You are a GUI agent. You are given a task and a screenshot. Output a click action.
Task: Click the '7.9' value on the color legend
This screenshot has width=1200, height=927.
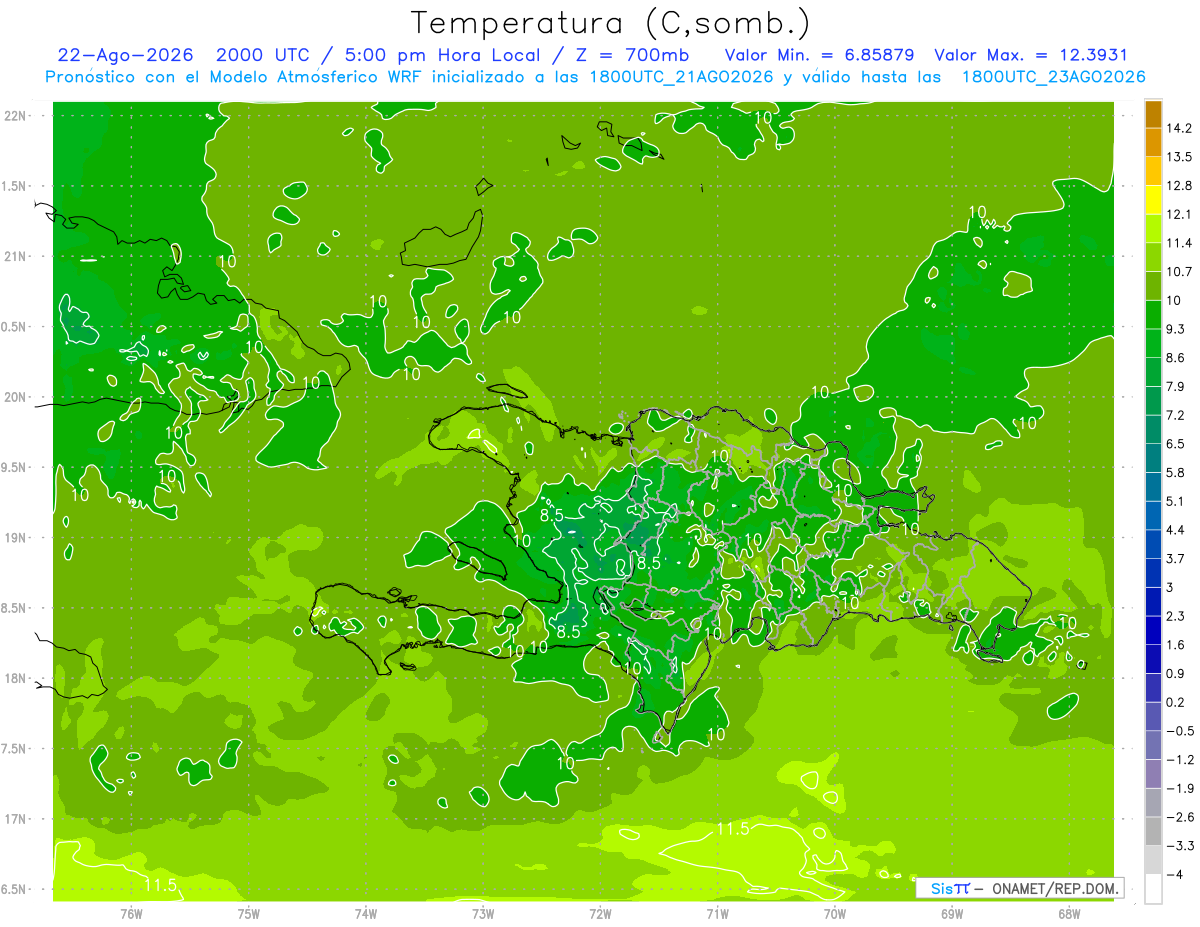(1176, 387)
